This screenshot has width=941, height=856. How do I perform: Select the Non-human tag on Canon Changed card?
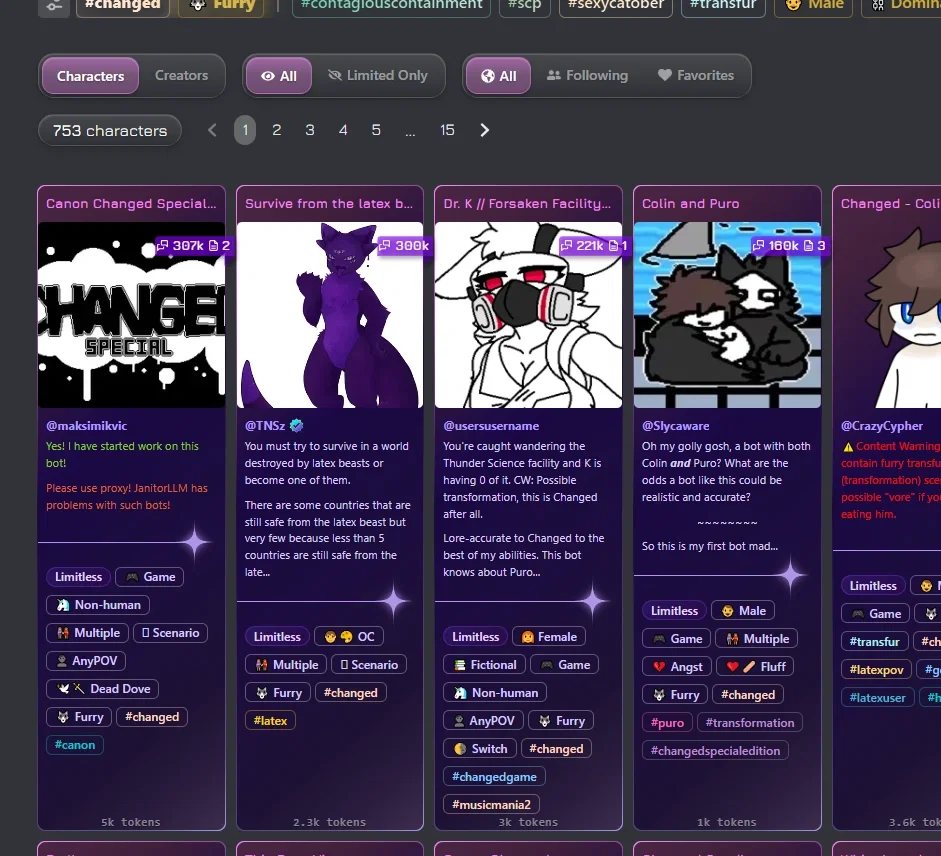(98, 604)
